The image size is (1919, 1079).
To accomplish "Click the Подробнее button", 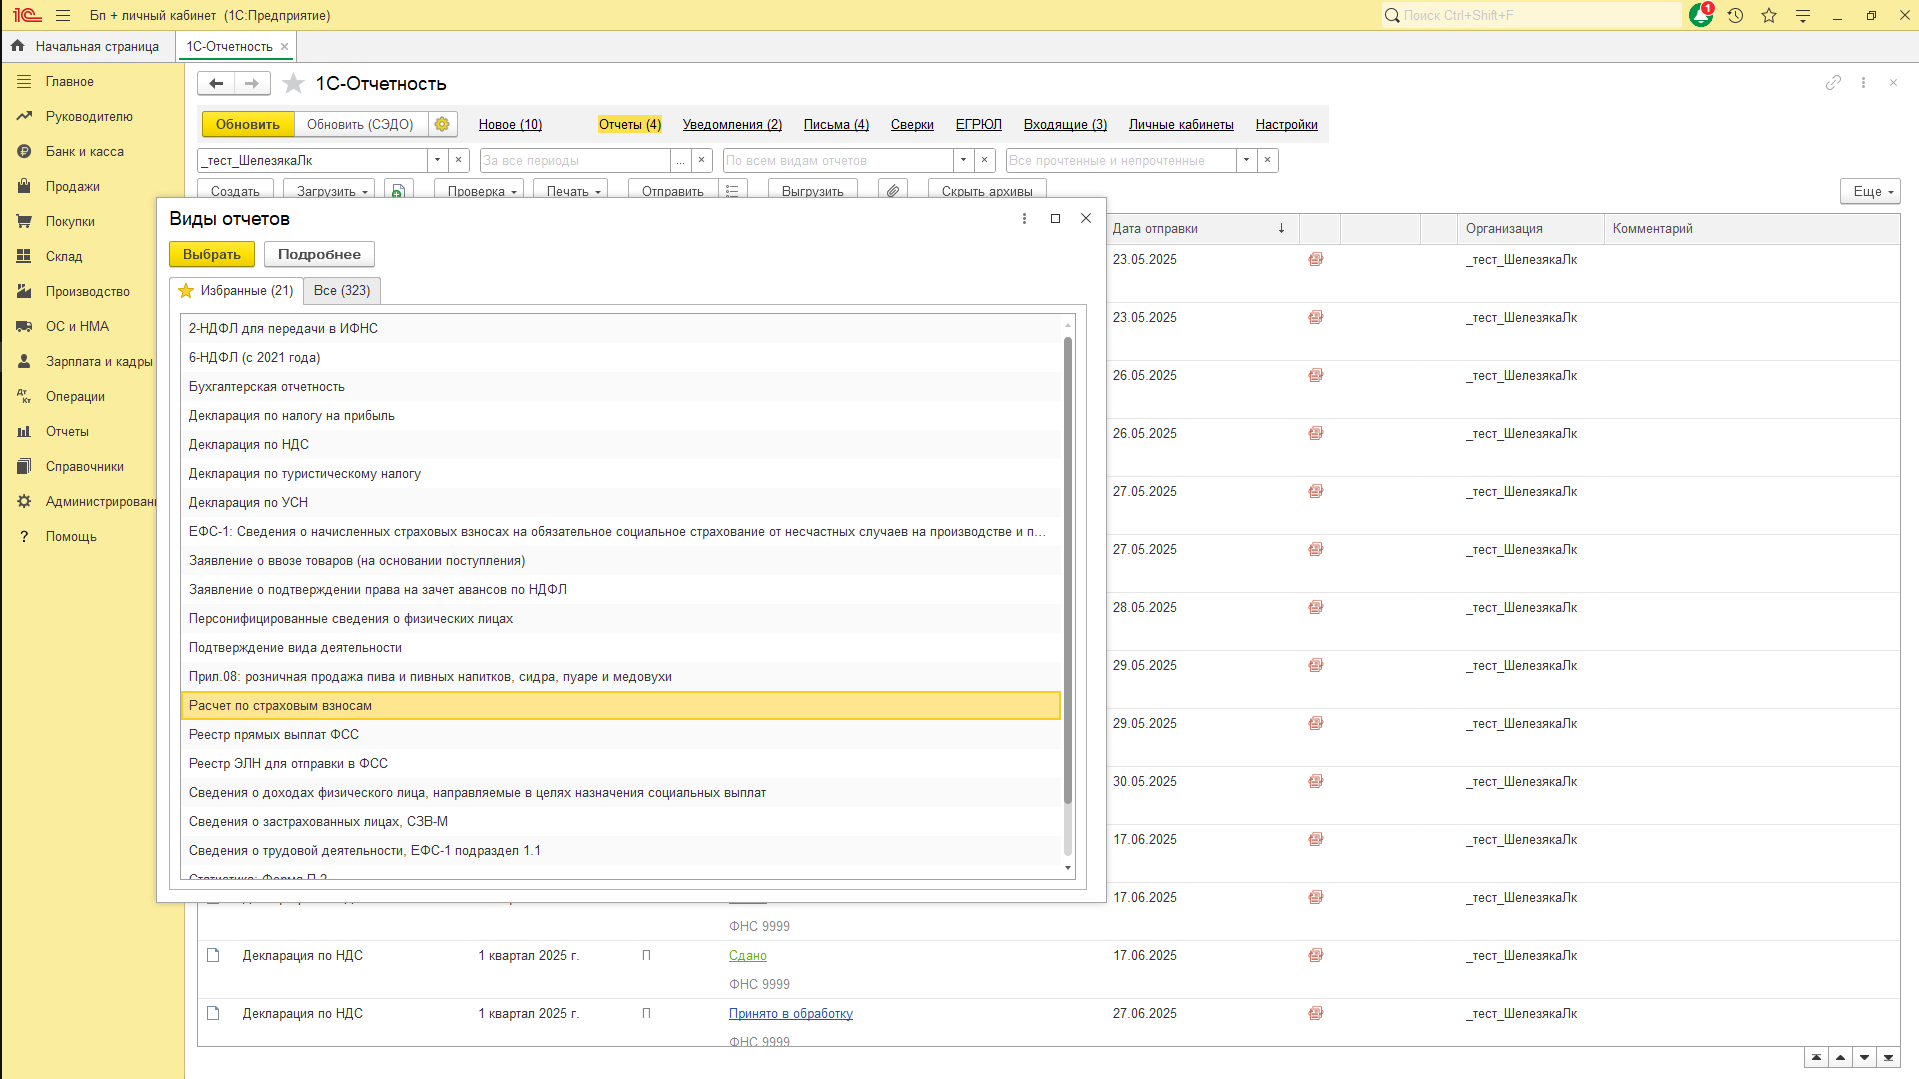I will tap(319, 254).
